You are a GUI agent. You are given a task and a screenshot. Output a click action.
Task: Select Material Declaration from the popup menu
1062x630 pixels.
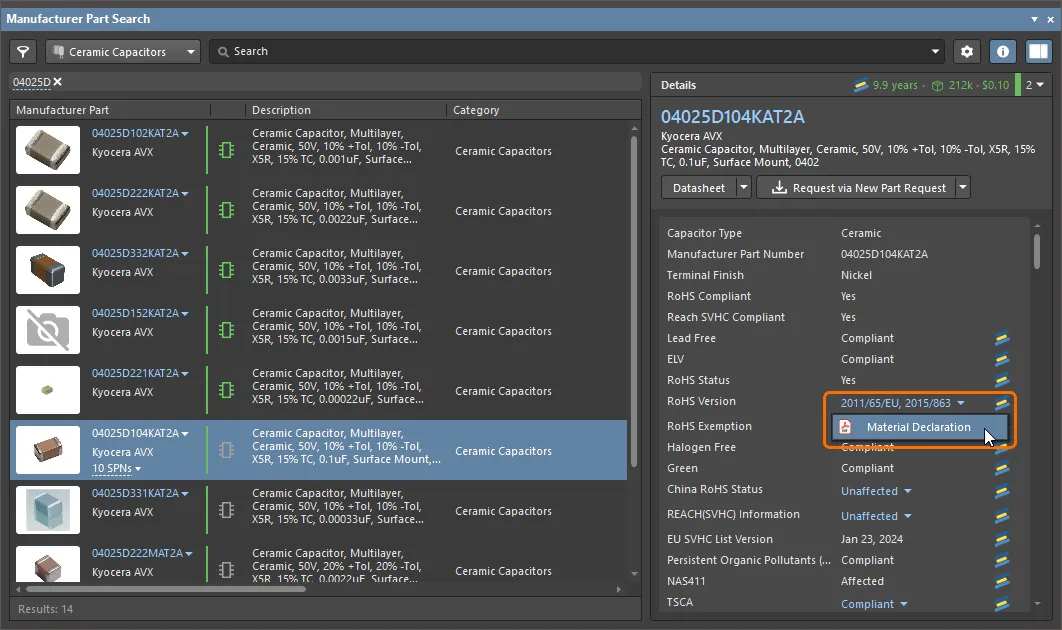coord(918,427)
